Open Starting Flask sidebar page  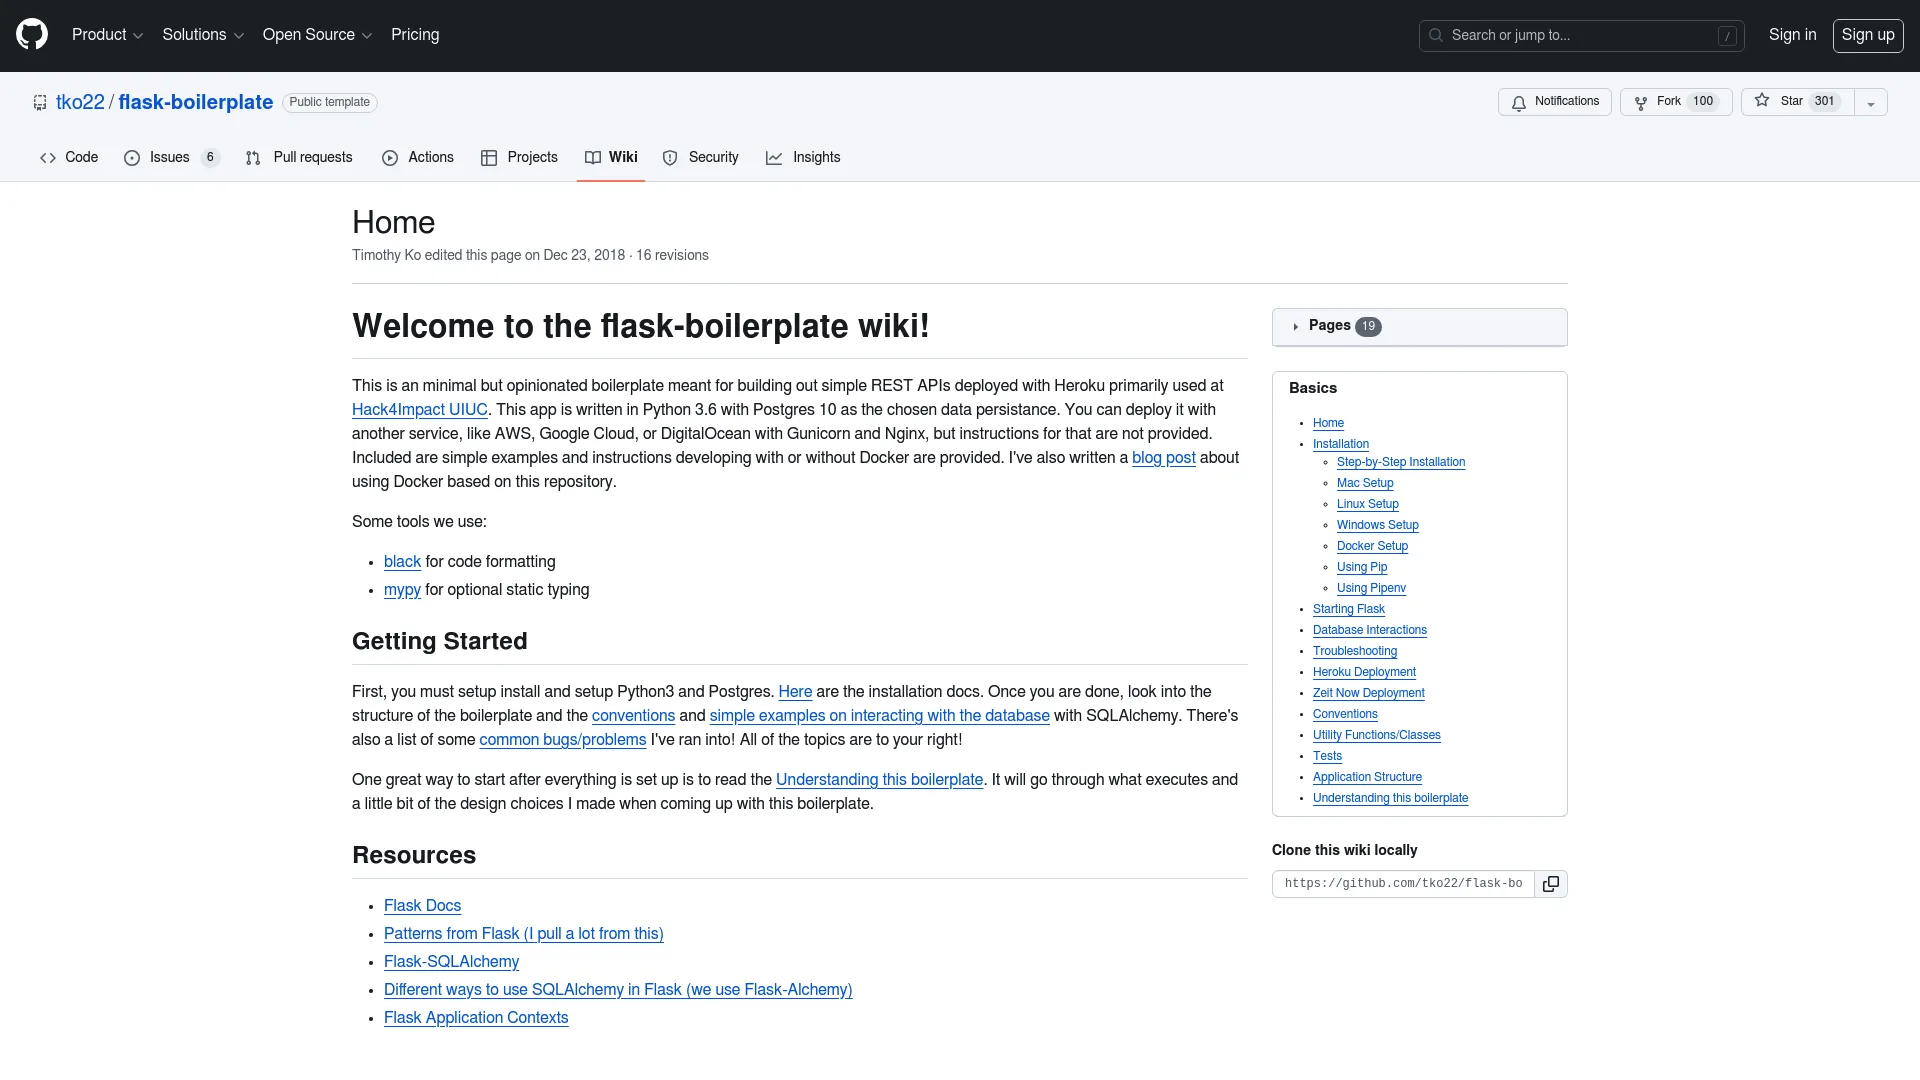point(1349,609)
